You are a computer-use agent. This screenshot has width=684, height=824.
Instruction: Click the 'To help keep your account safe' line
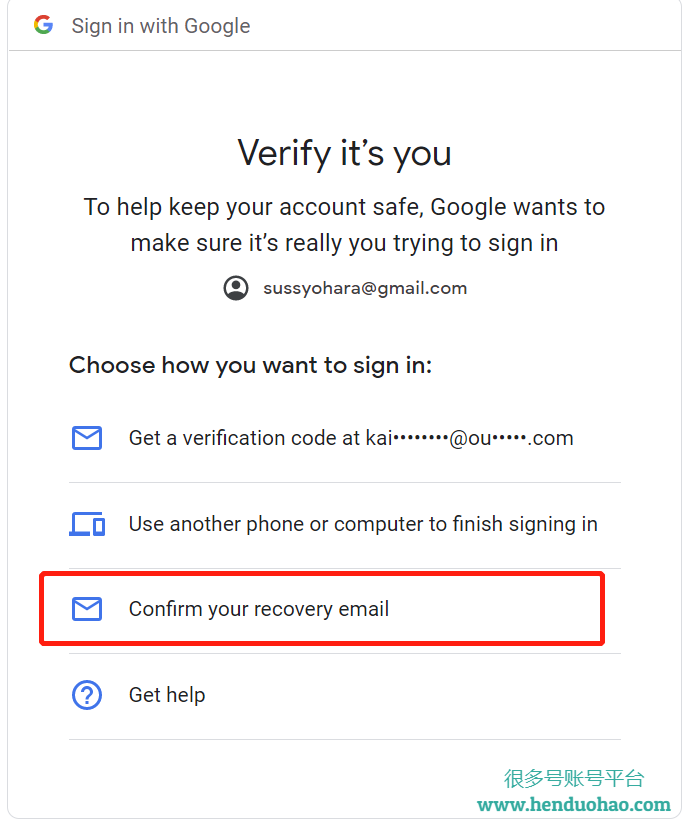click(344, 207)
